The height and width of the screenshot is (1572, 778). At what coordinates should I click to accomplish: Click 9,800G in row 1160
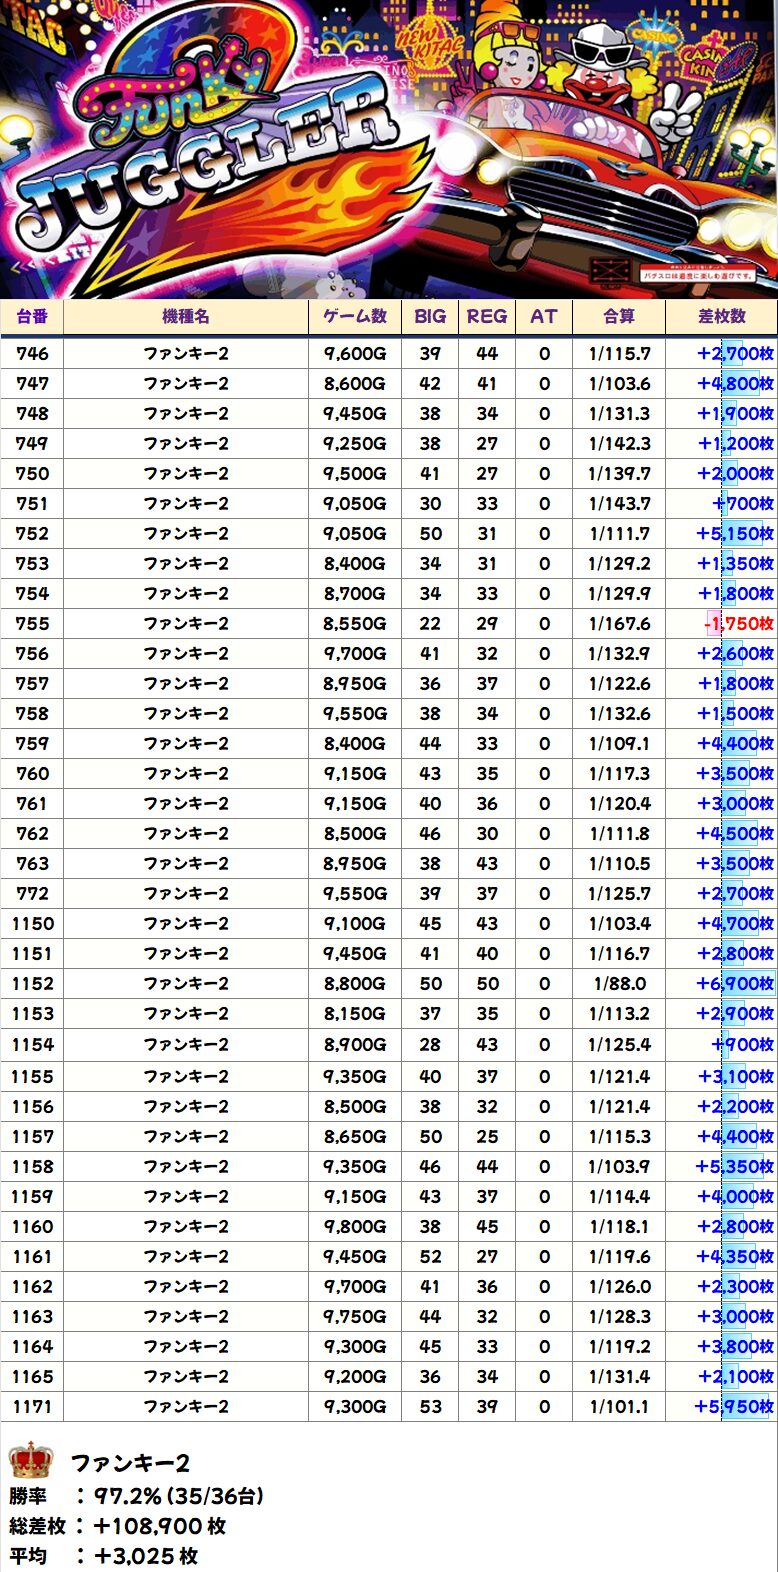[355, 1226]
